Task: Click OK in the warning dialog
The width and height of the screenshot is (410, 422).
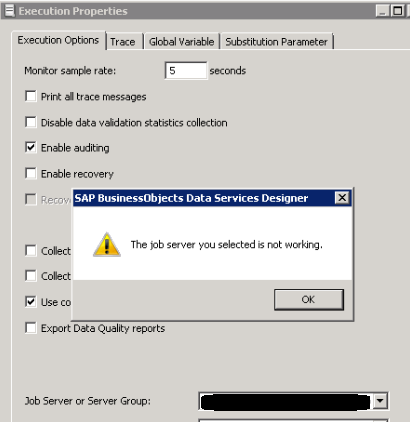Action: (309, 300)
